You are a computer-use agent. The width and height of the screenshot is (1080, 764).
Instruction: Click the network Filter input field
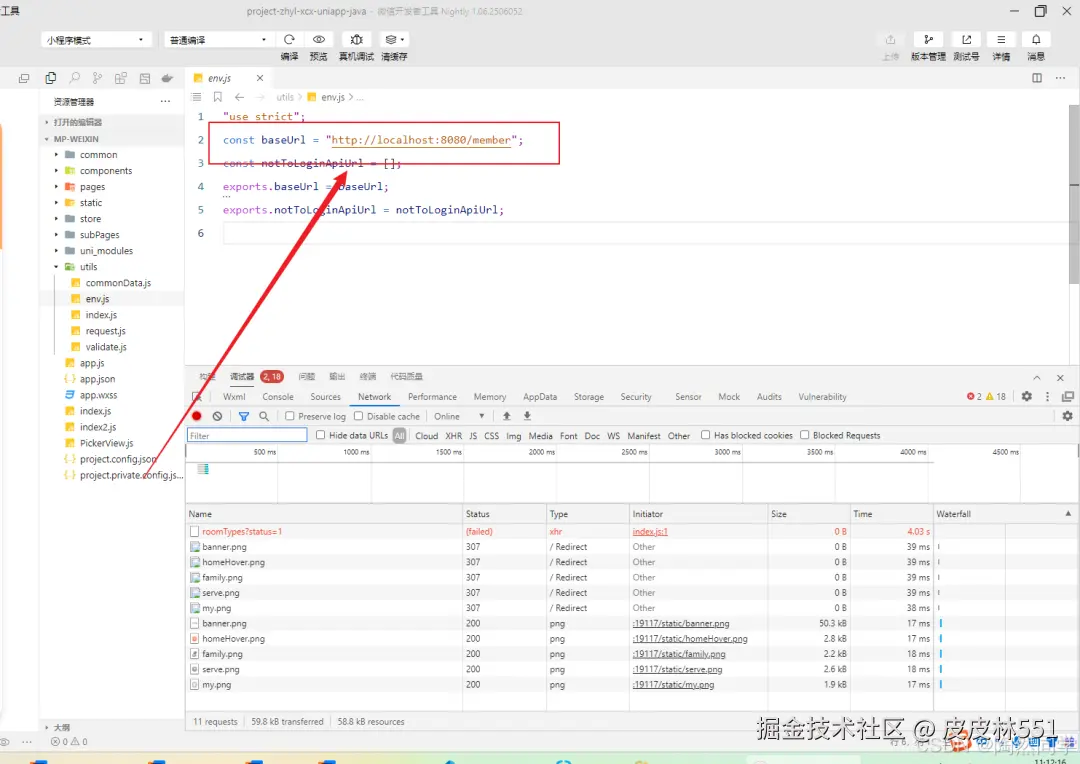coord(247,435)
